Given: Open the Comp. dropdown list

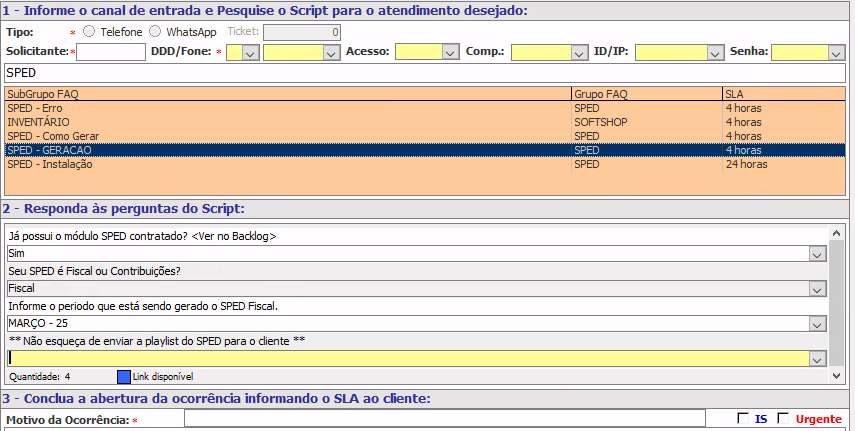Looking at the screenshot, I should 579,52.
